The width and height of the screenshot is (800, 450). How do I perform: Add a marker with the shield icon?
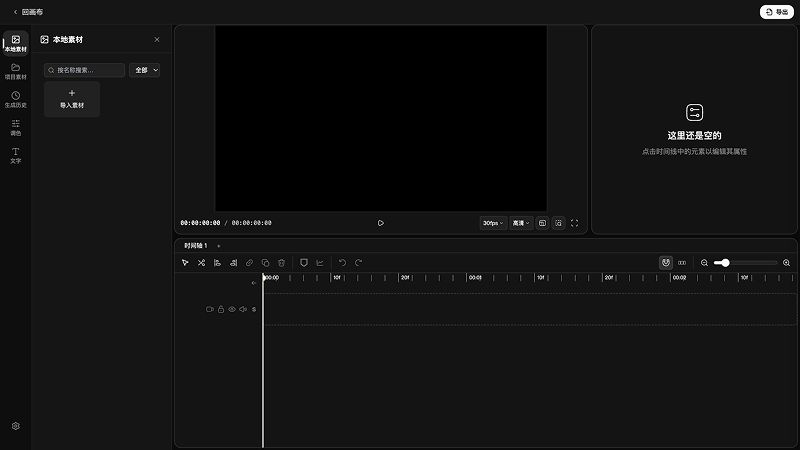coord(304,263)
